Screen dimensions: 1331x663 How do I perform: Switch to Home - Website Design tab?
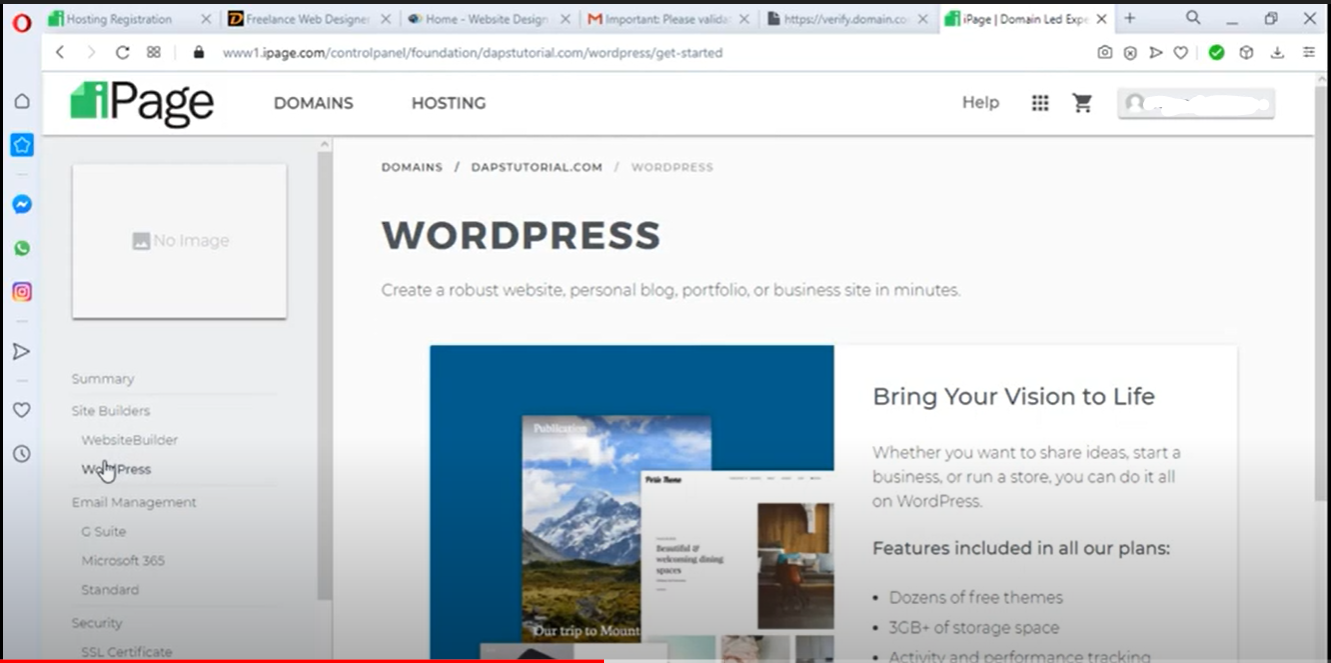(487, 19)
